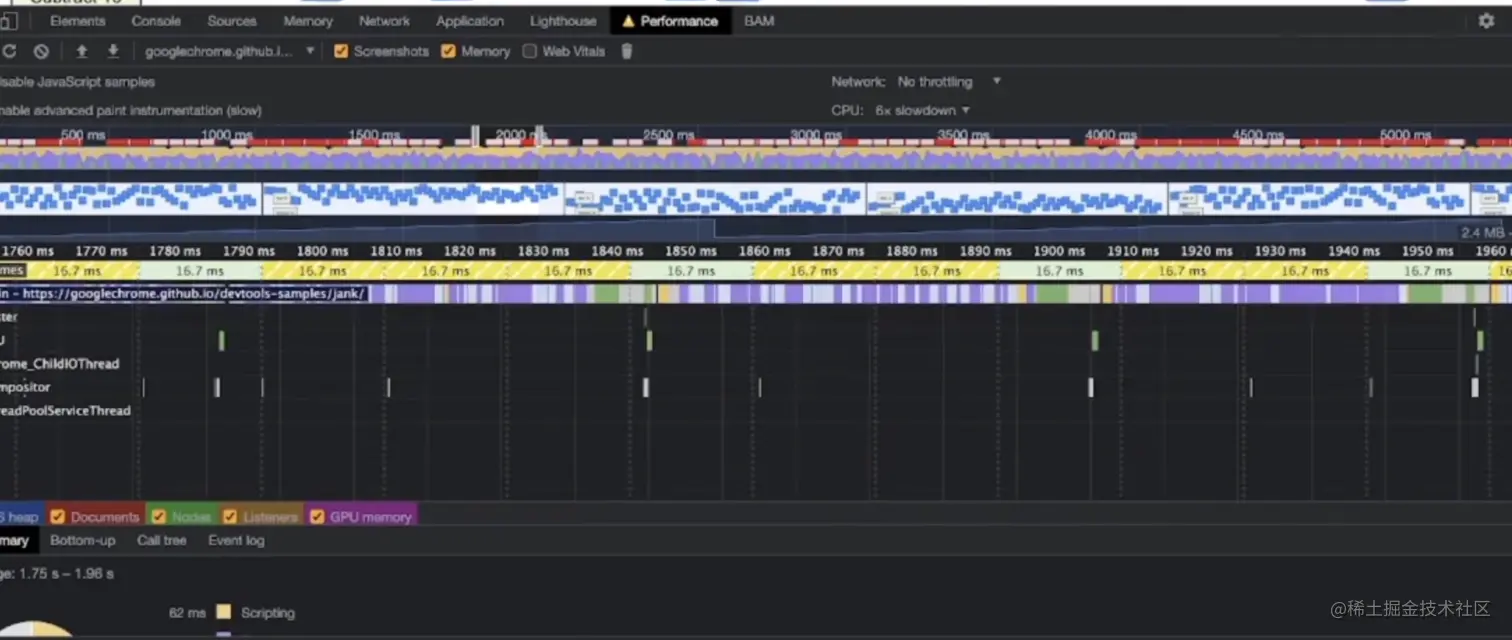Switch to the Bottom-up tab
This screenshot has height=640, width=1512.
point(83,540)
